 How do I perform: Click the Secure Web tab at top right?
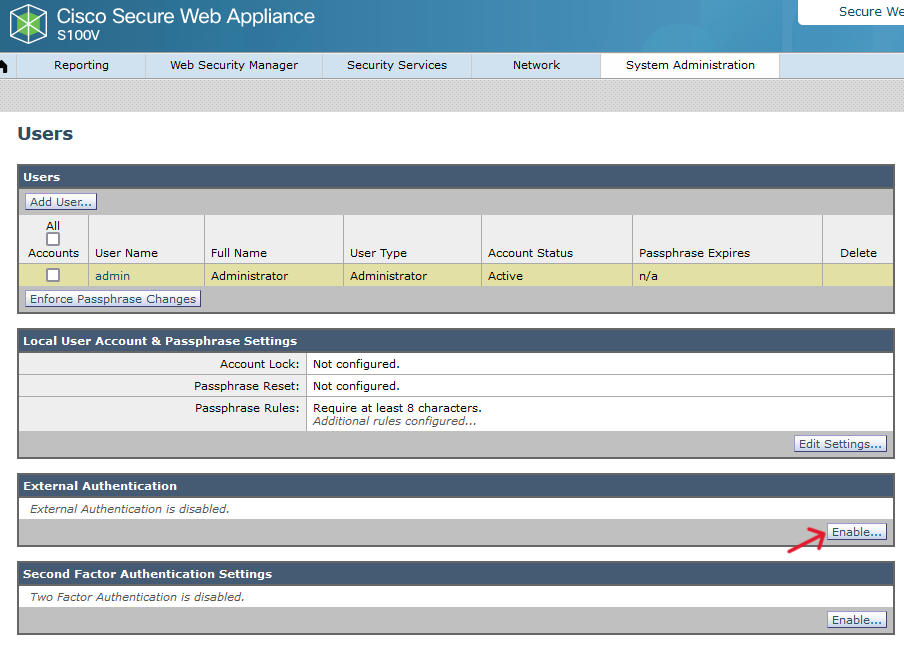click(x=851, y=12)
